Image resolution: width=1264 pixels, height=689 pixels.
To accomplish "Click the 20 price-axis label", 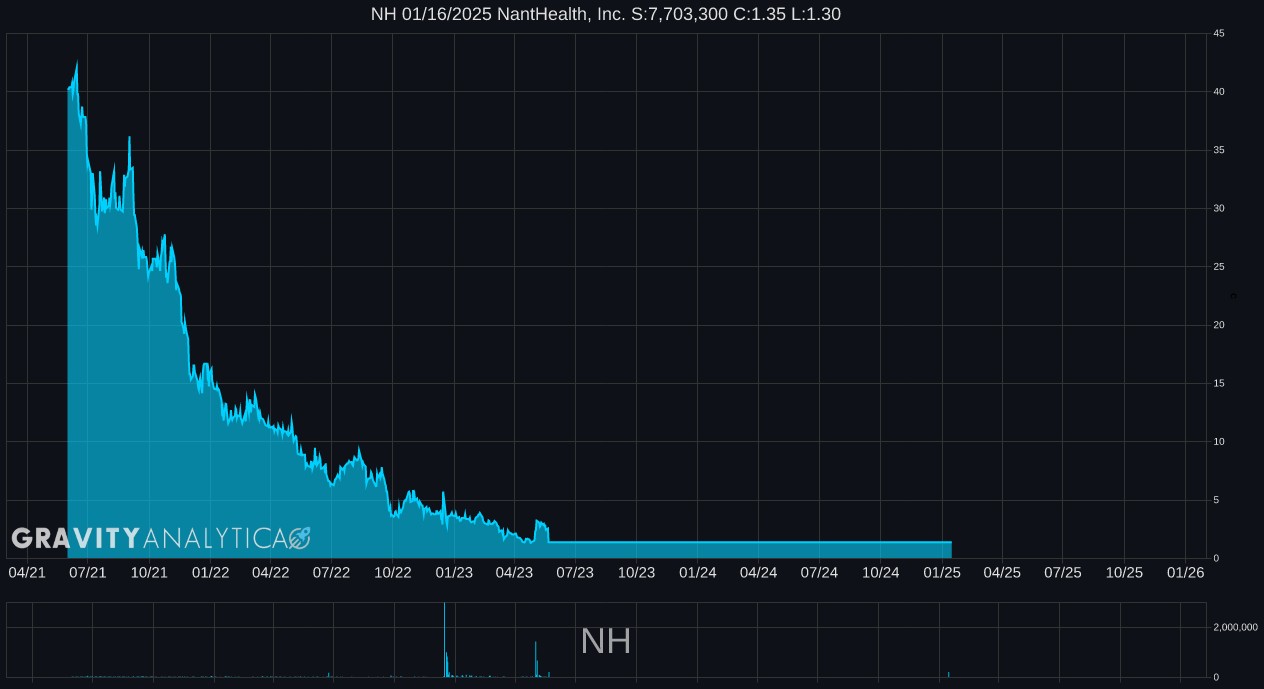I will pyautogui.click(x=1219, y=325).
